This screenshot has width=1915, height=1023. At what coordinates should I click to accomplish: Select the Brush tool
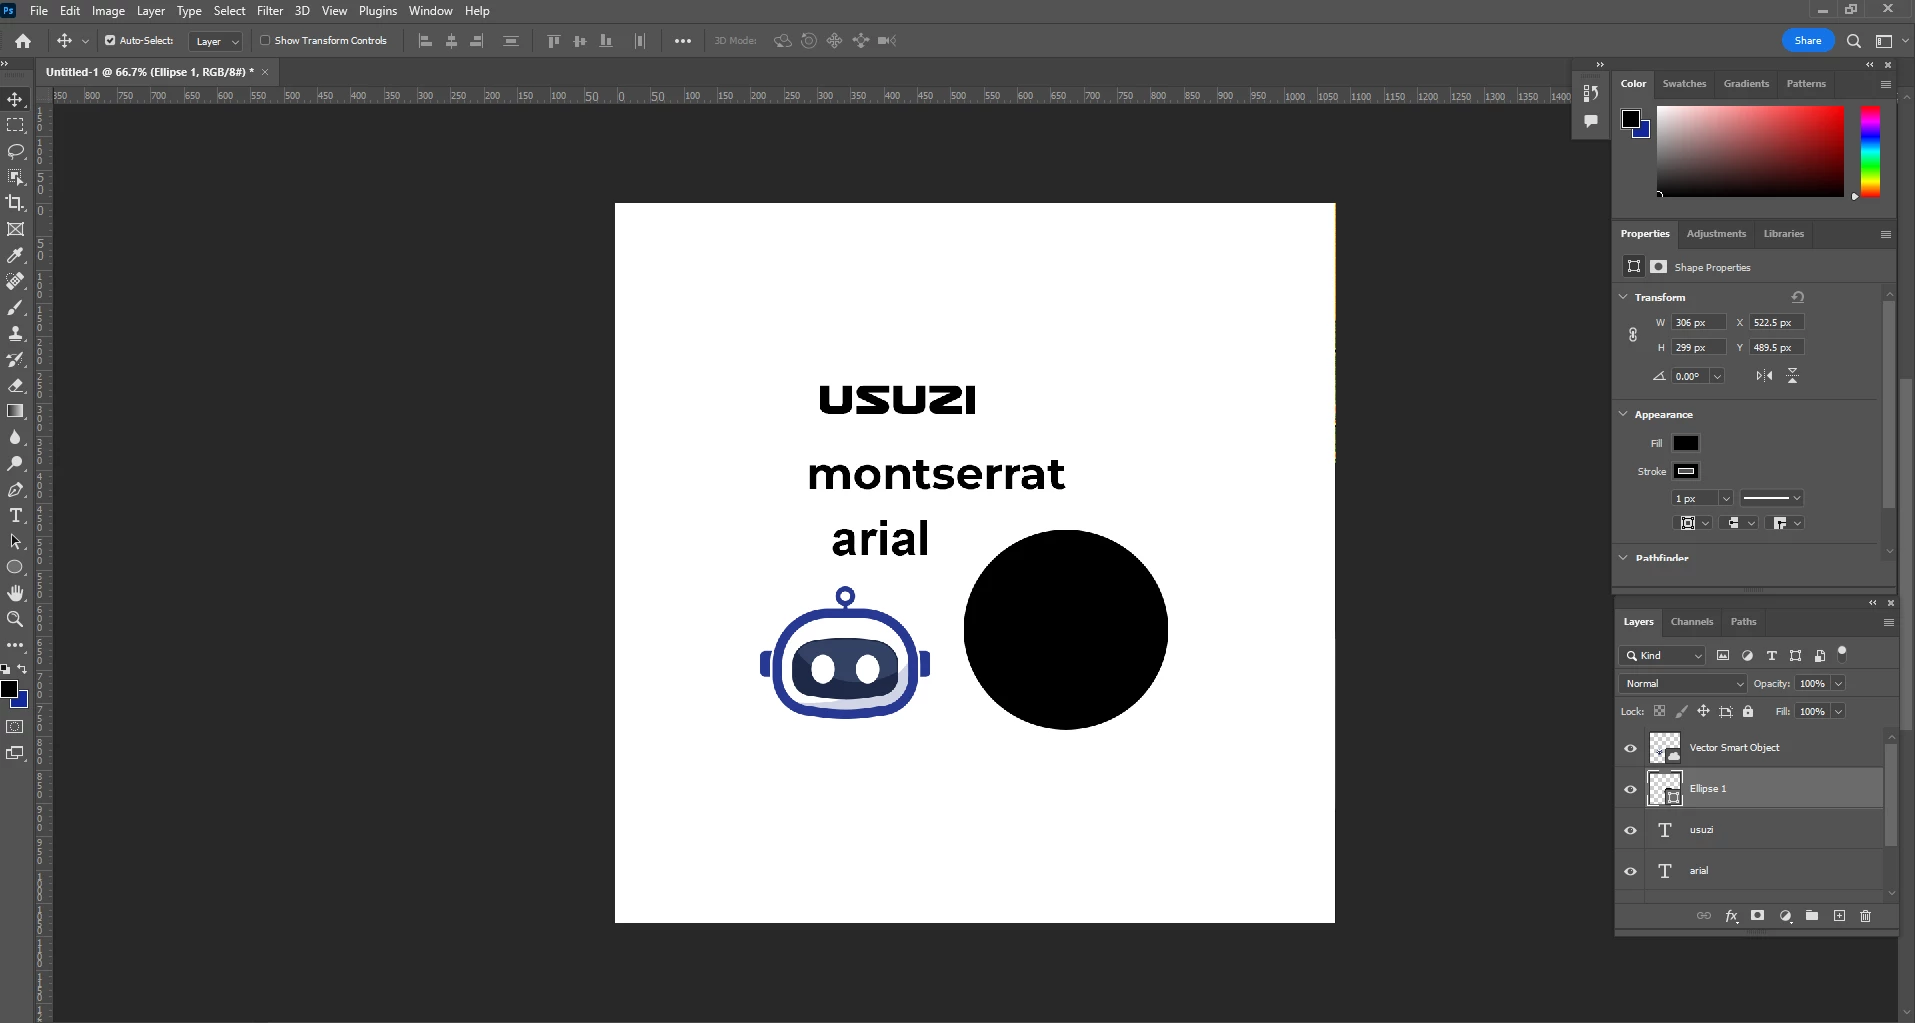pyautogui.click(x=15, y=307)
